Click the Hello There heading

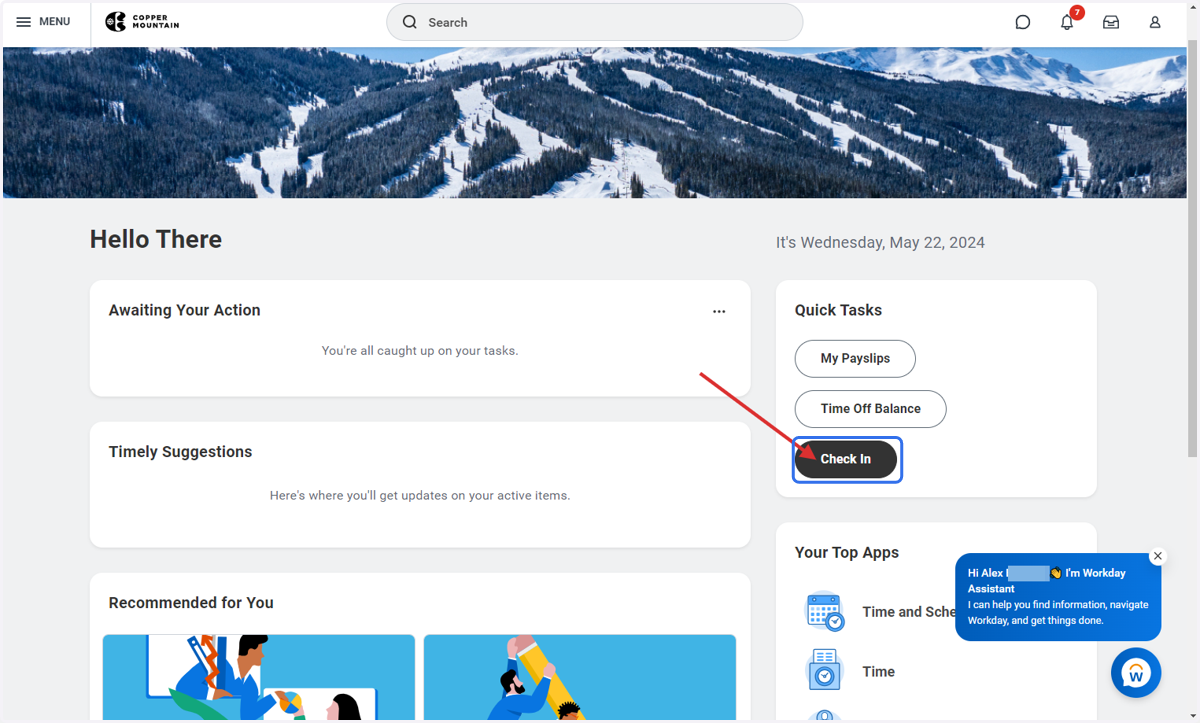(156, 239)
